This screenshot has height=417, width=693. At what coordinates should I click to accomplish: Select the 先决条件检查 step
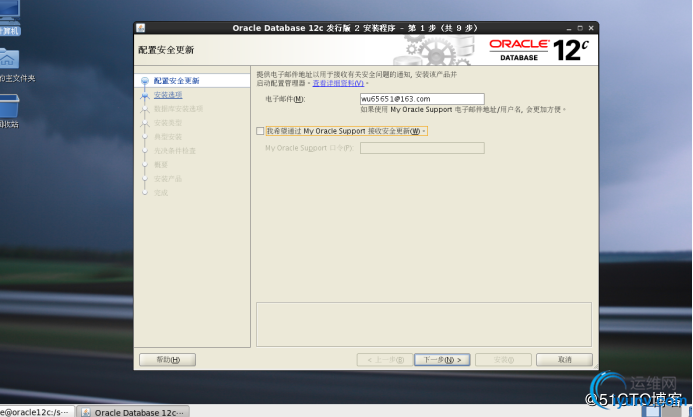[x=175, y=151]
